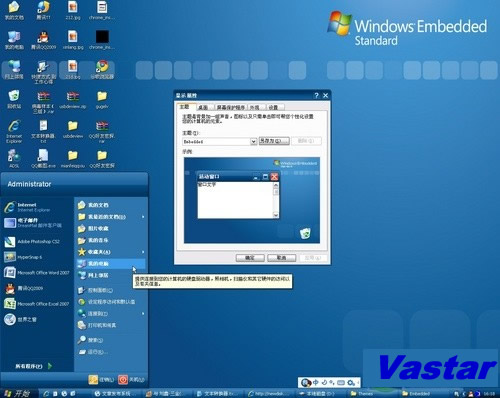Click the 开始 Start button
Screen dimensions: 500x398
(18, 394)
